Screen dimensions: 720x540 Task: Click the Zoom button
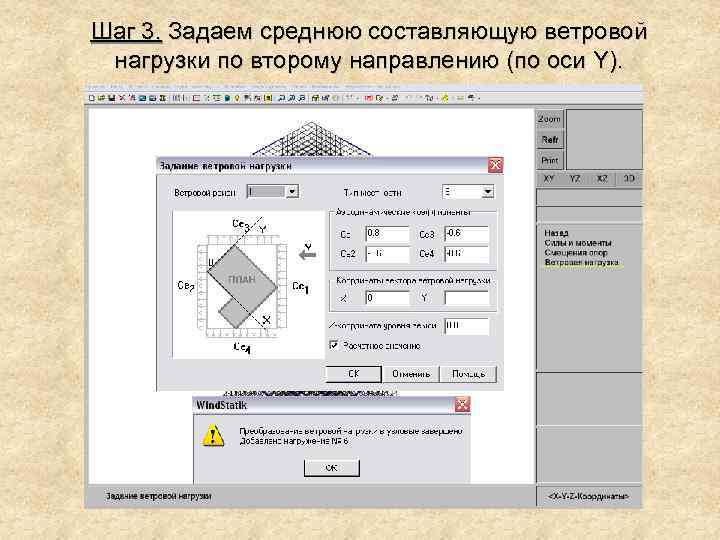coord(549,119)
